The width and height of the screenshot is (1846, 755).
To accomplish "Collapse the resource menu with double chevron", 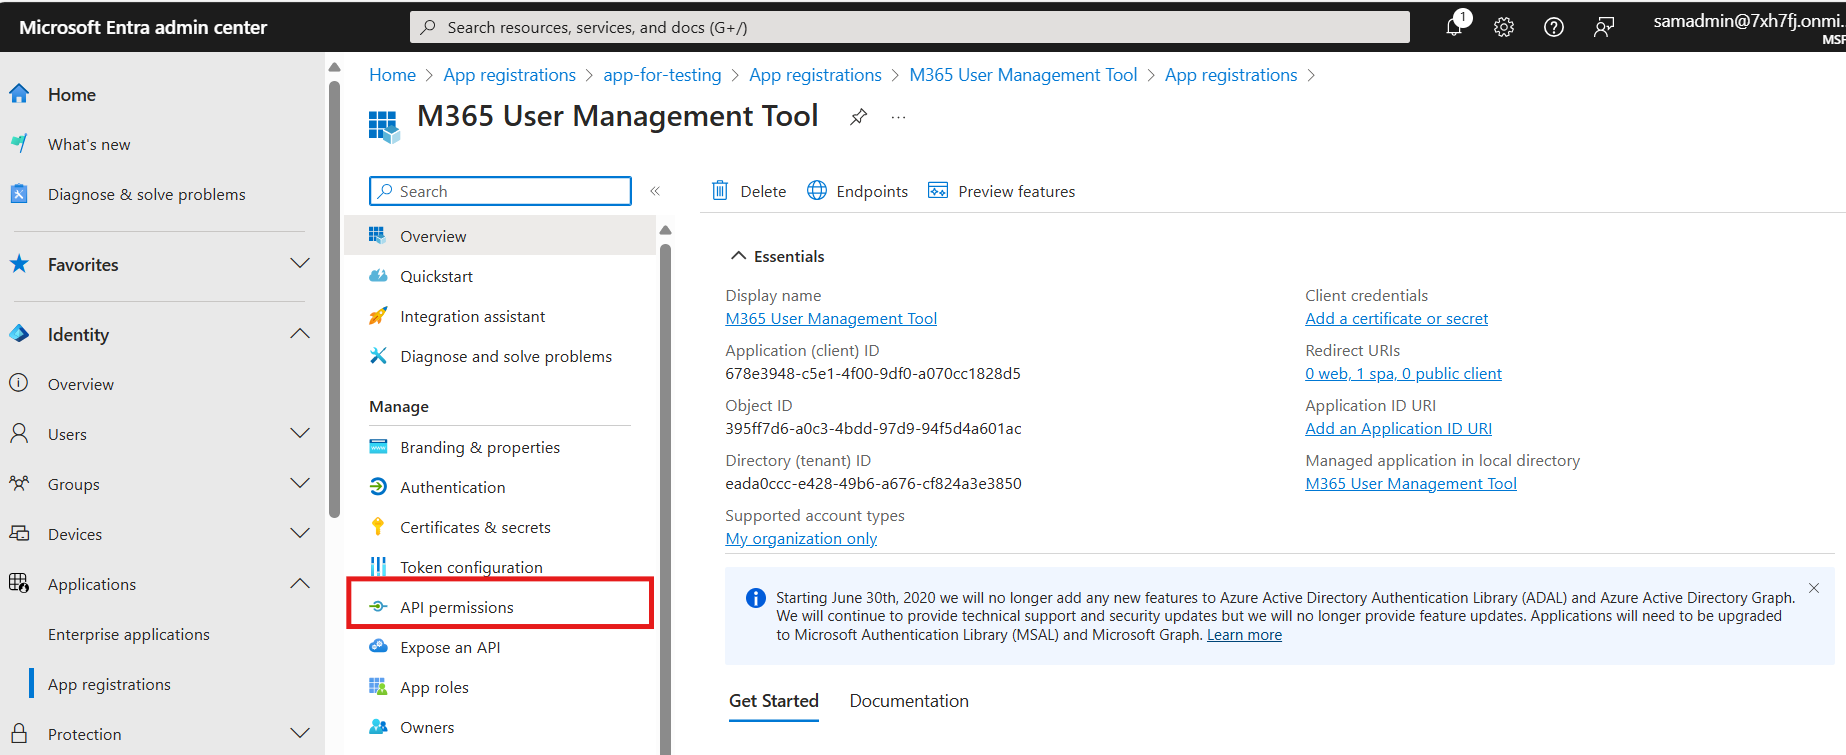I will 655,191.
